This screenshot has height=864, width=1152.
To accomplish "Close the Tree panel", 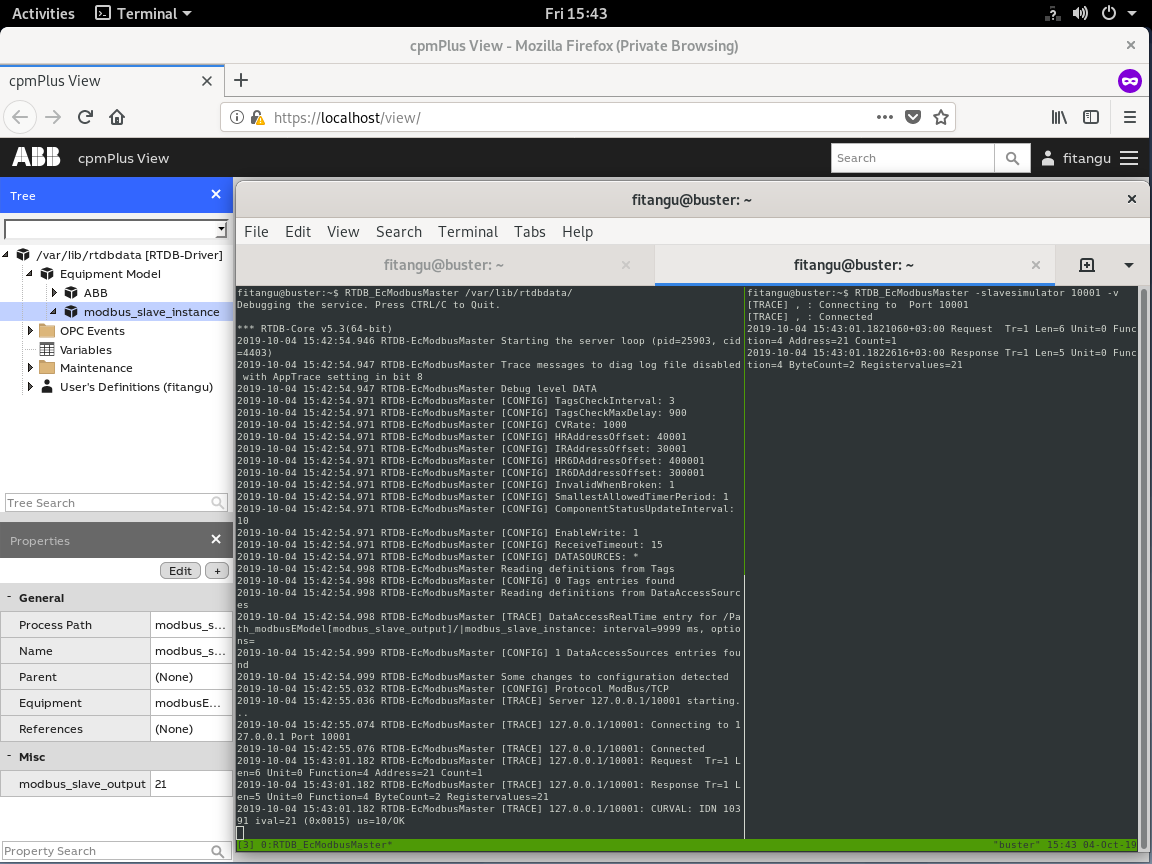I will pyautogui.click(x=216, y=195).
